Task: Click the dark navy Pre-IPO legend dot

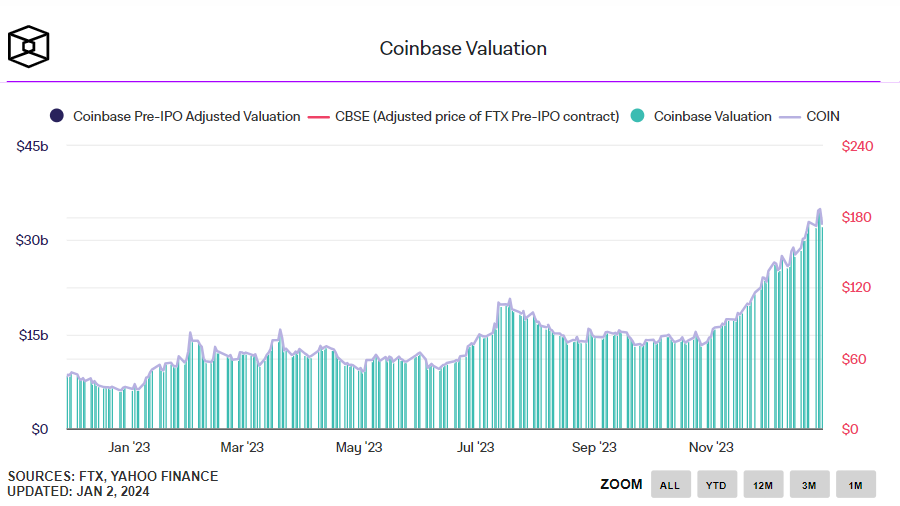Action: (57, 116)
